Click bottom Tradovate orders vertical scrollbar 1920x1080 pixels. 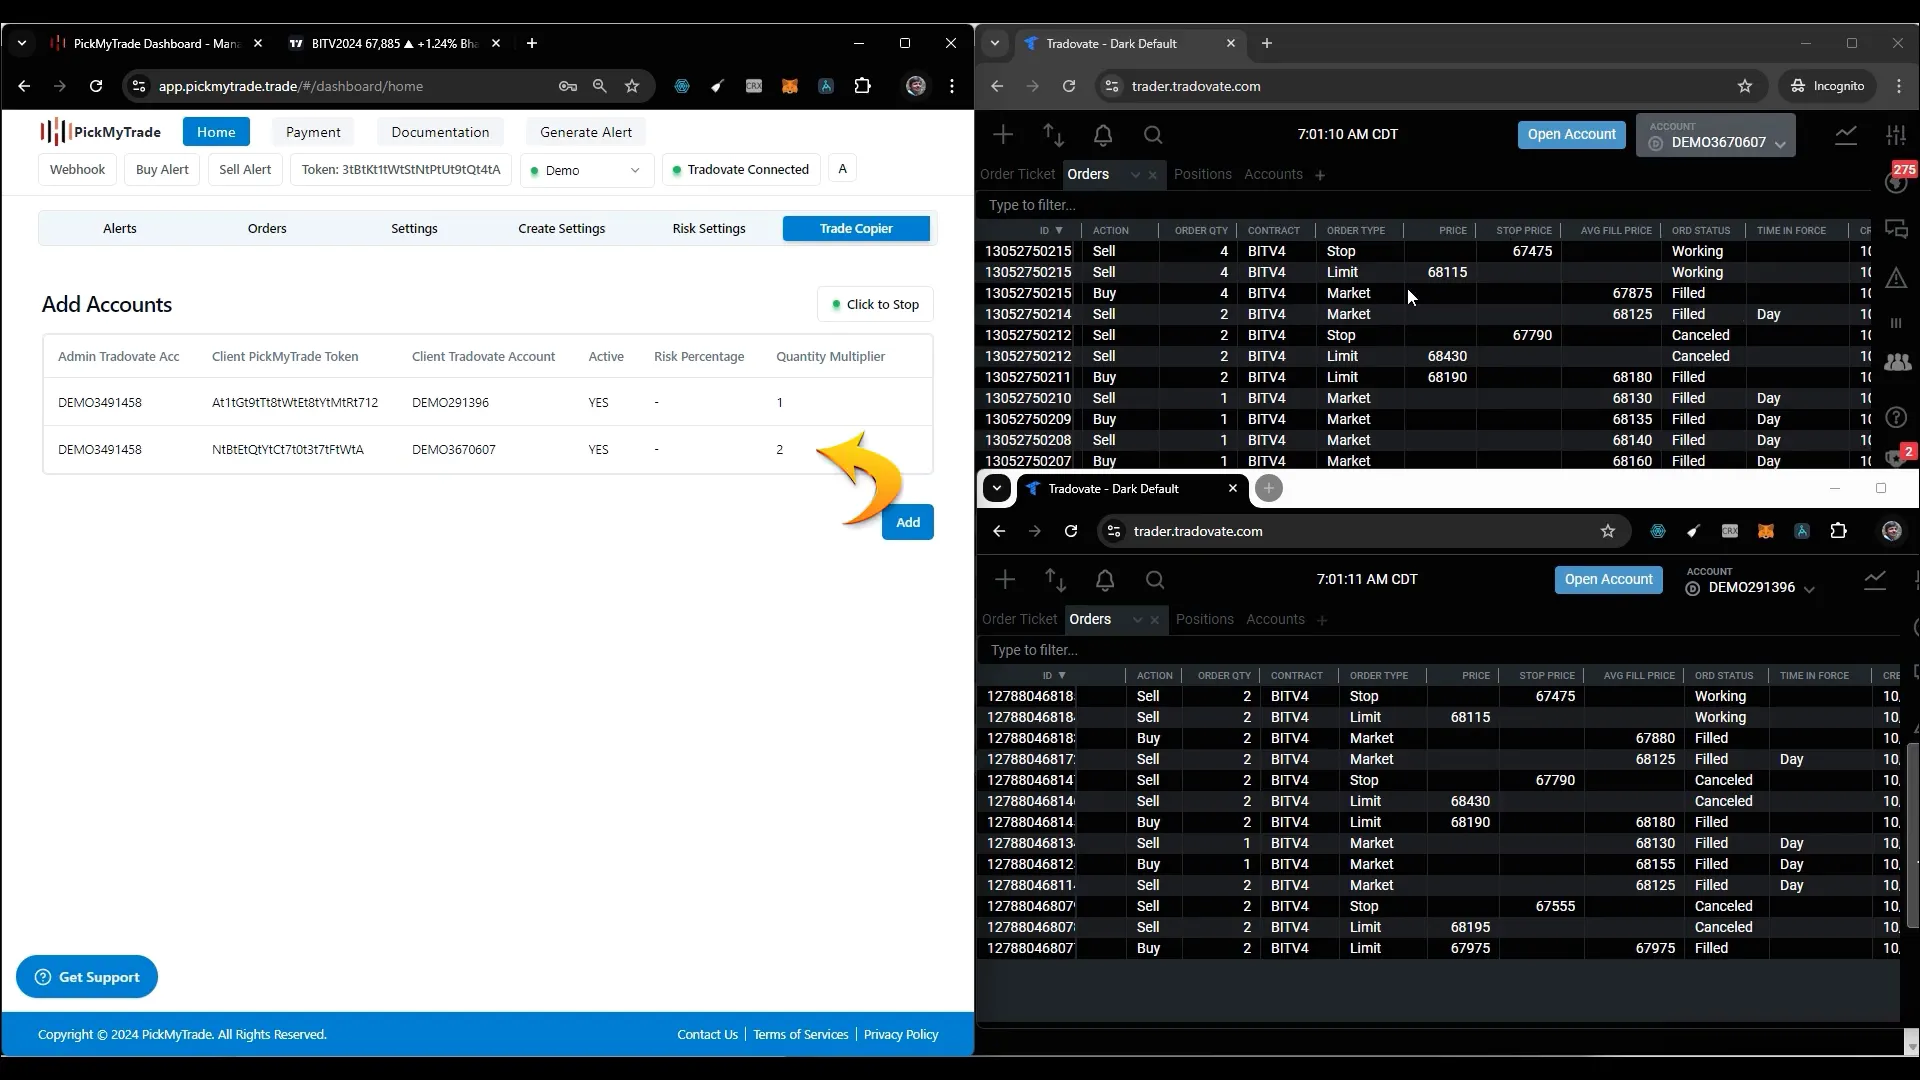[x=1912, y=835]
